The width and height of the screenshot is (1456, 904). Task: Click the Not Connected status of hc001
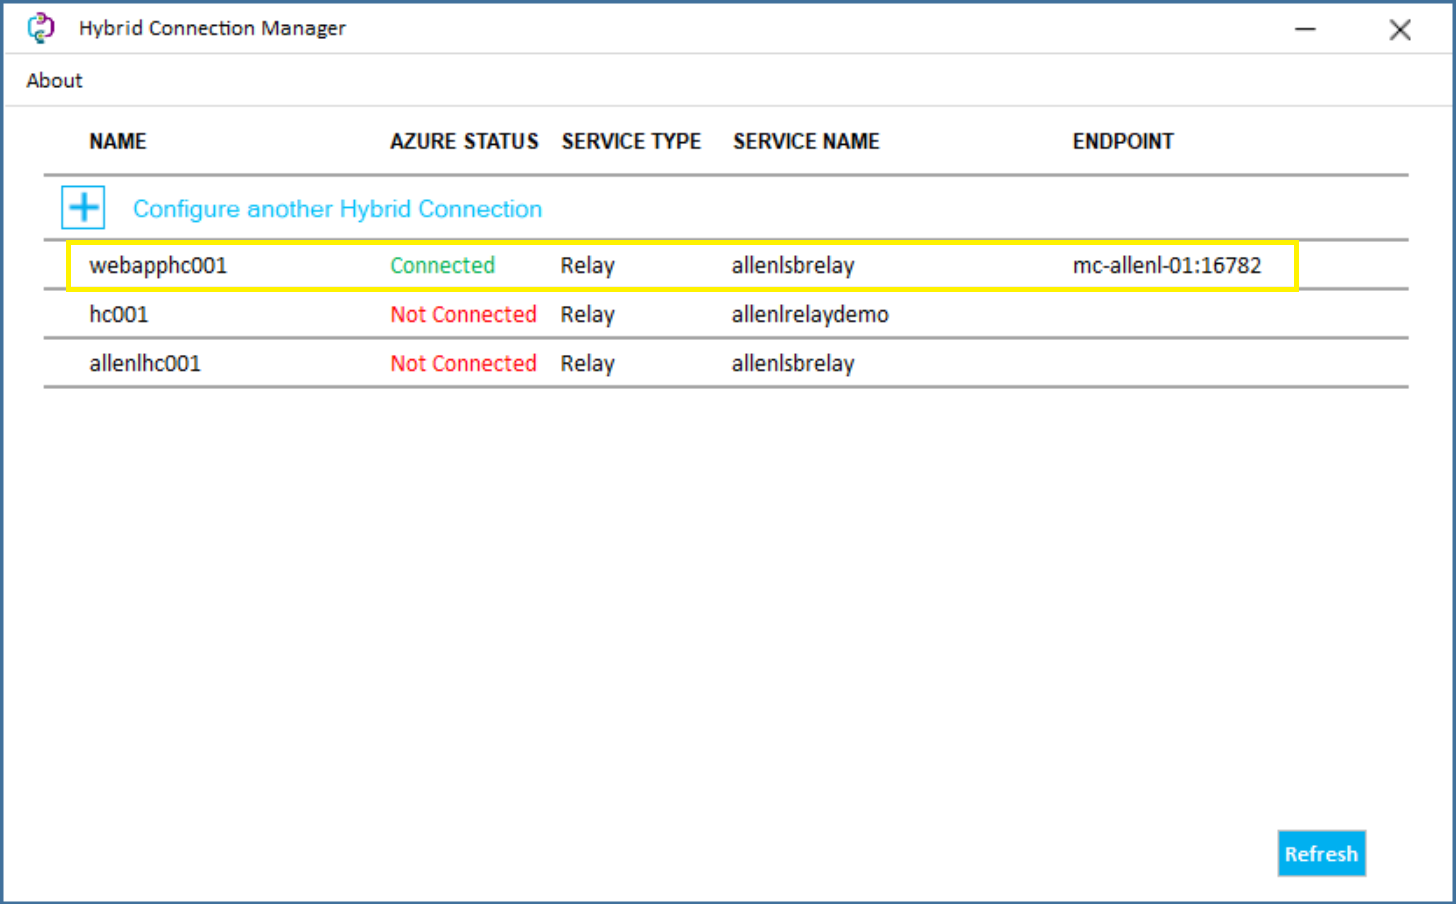[x=463, y=314]
